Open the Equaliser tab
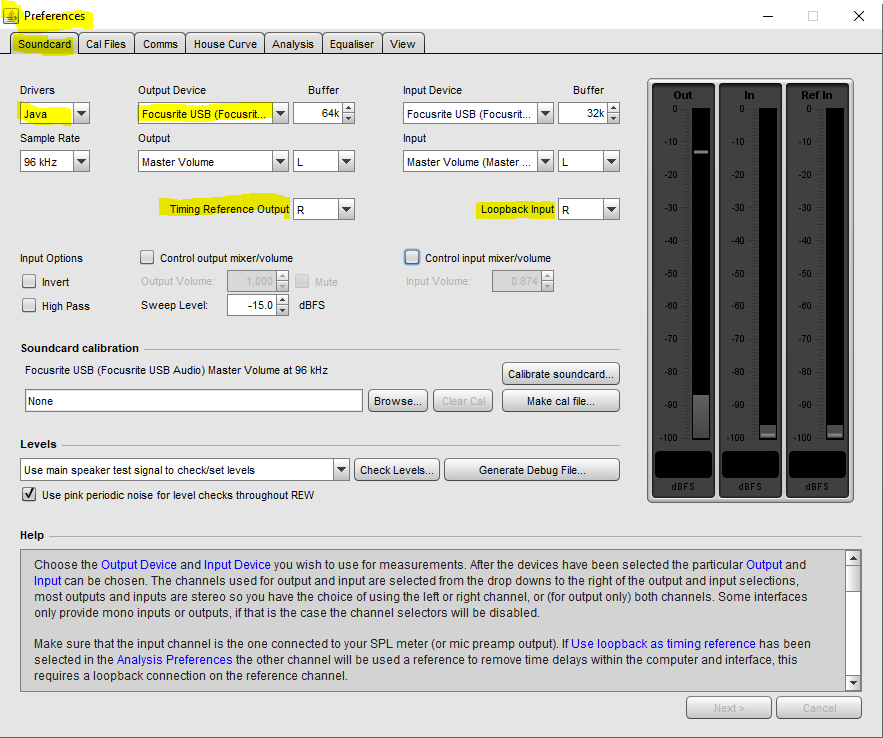The width and height of the screenshot is (883, 738). pos(352,44)
